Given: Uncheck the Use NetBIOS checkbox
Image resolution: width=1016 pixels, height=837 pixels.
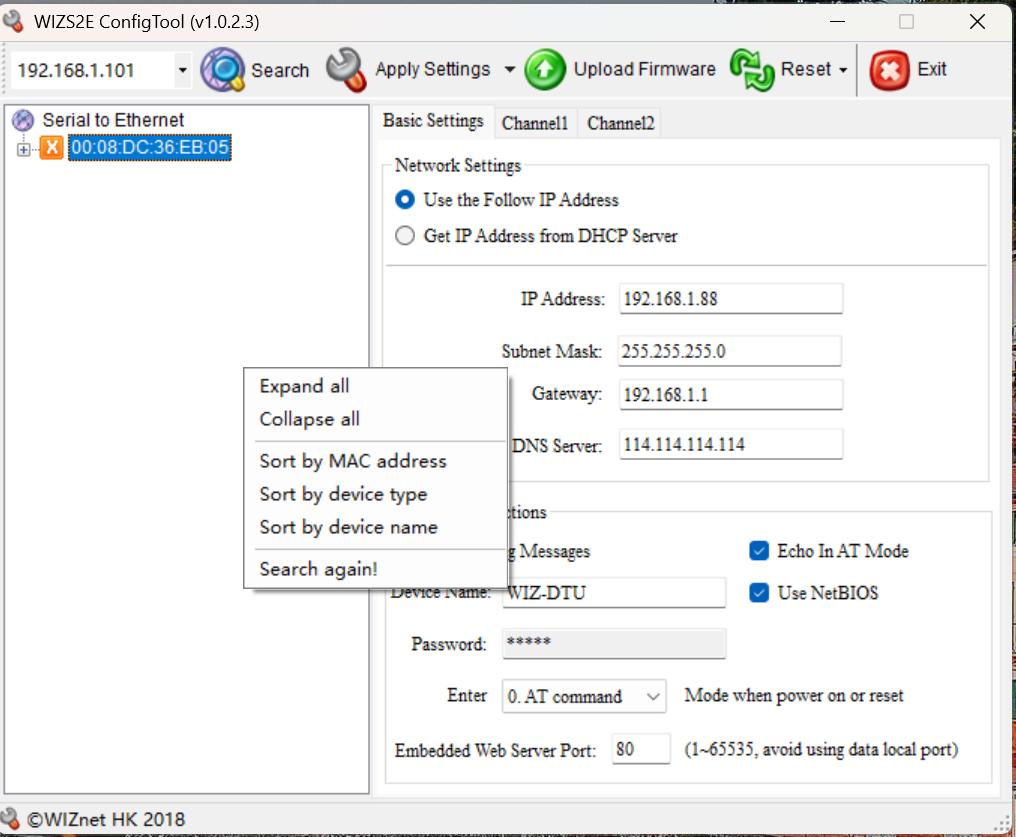Looking at the screenshot, I should [x=759, y=593].
